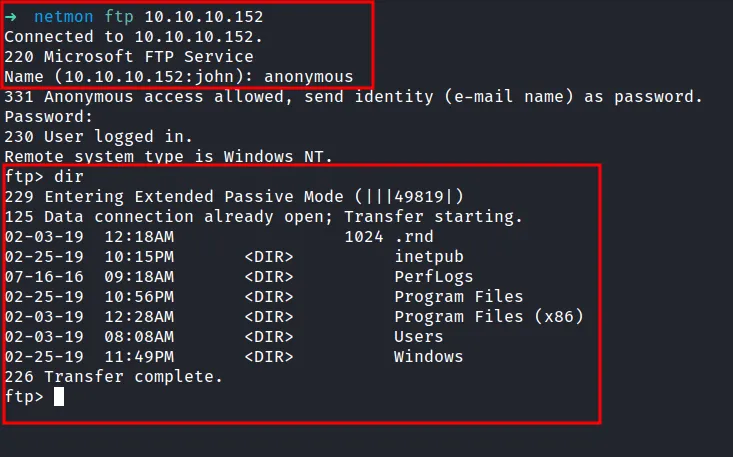
Task: Click the dir command text
Action: [x=69, y=177]
